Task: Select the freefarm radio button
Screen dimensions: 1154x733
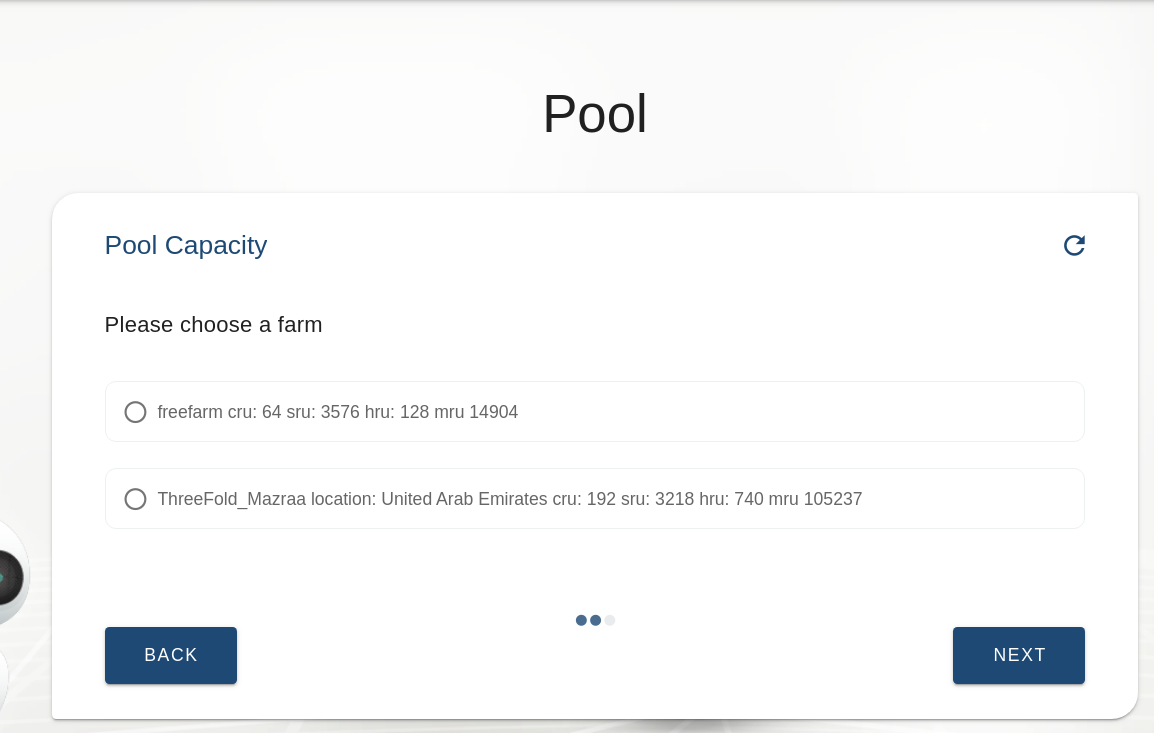Action: tap(135, 411)
